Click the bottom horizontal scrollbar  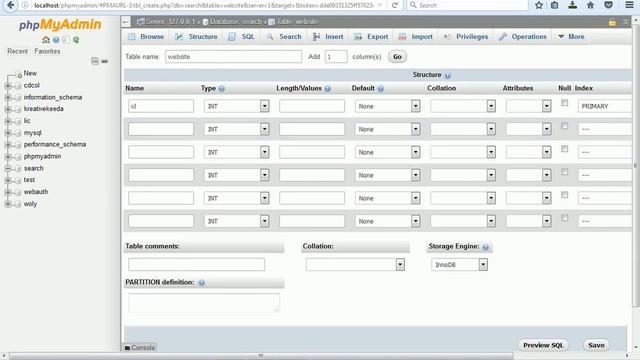click(261, 356)
